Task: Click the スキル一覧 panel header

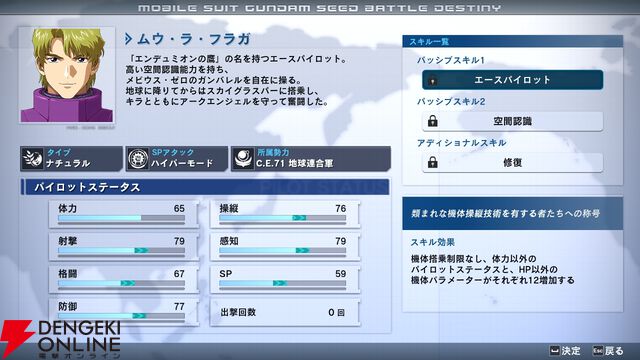Action: 513,41
